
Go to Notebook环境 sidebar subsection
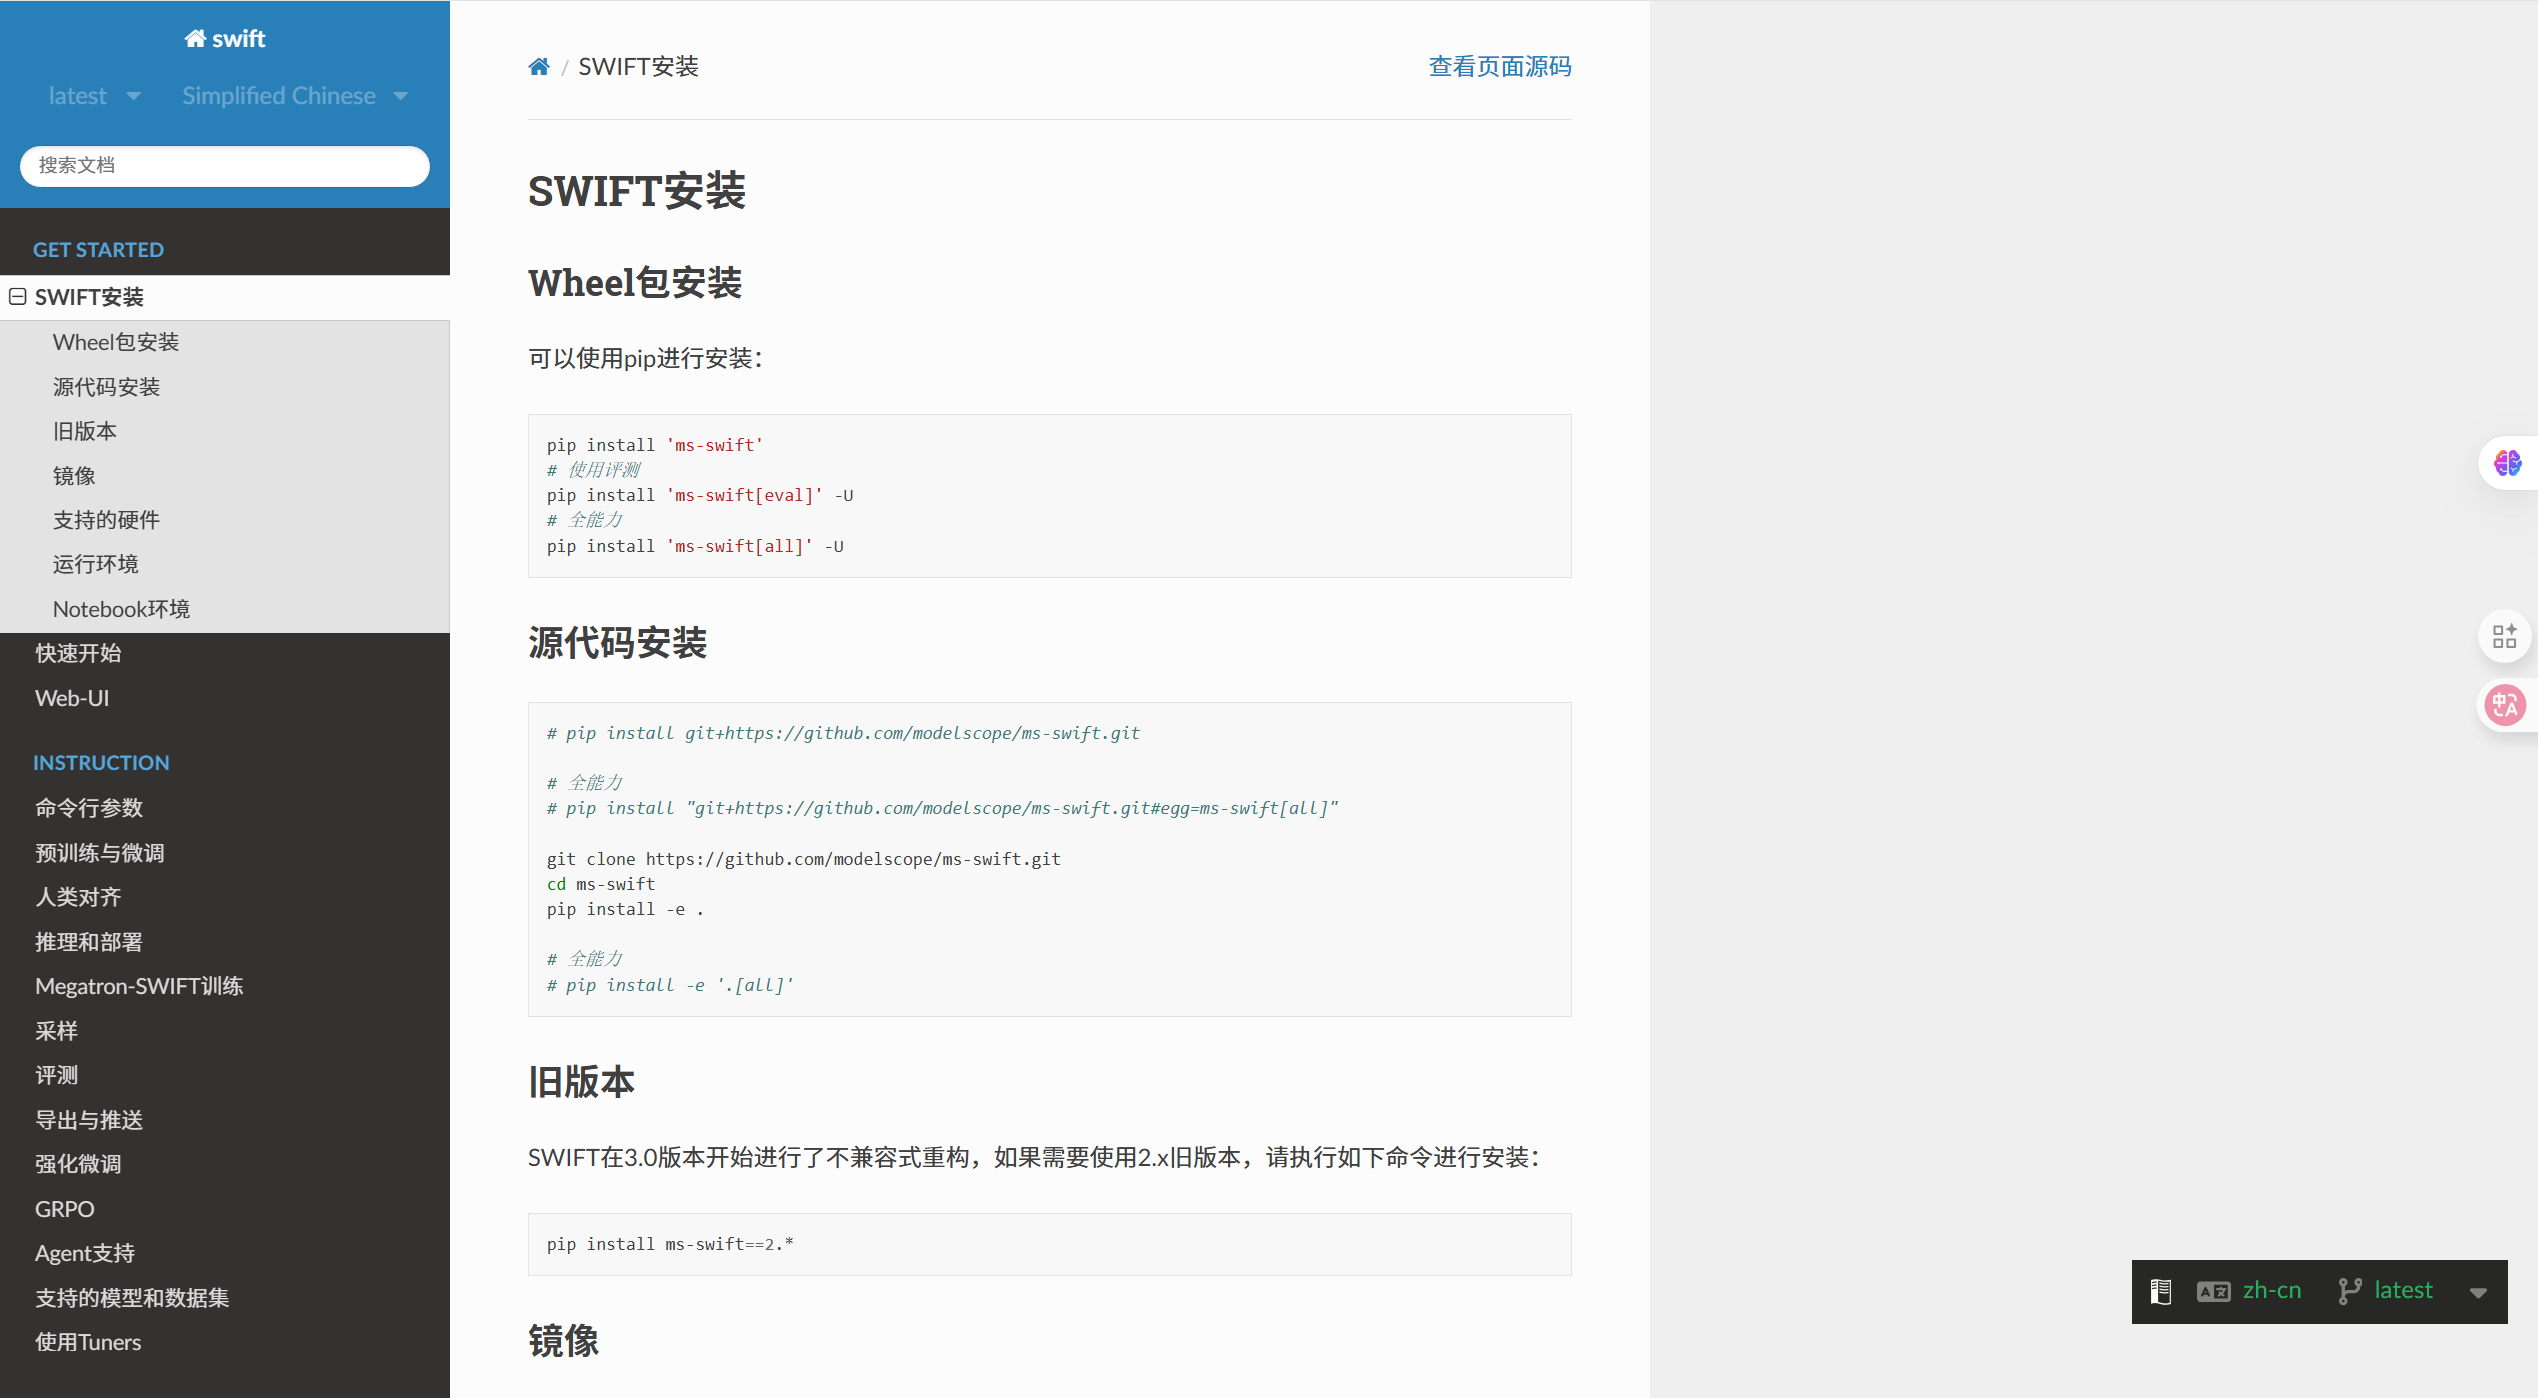pos(121,609)
